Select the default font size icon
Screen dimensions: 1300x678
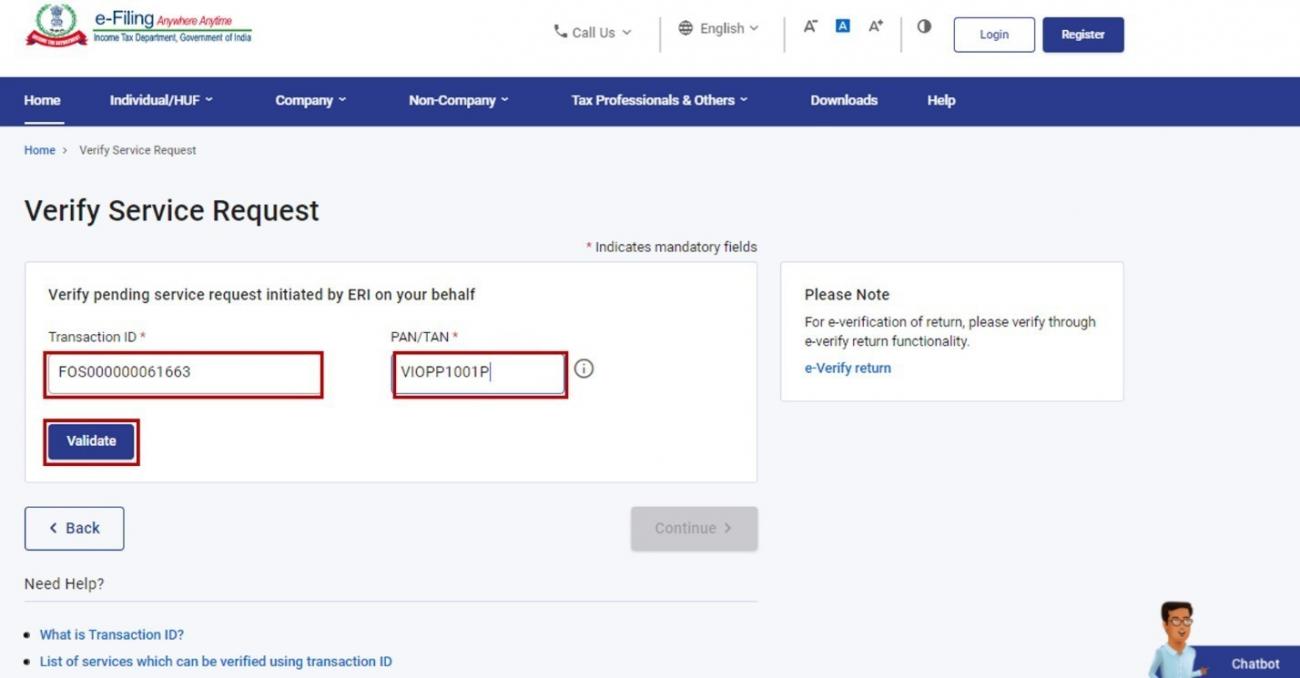tap(842, 27)
